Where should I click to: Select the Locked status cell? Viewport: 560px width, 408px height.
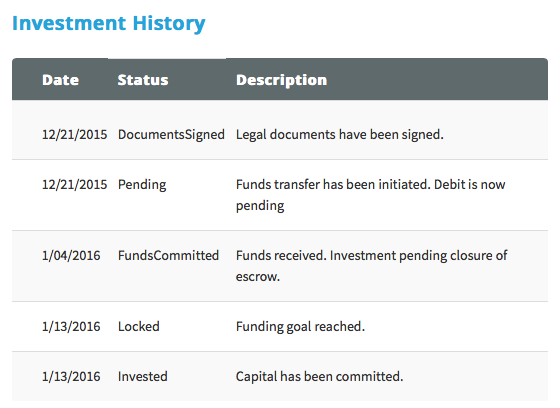click(139, 326)
